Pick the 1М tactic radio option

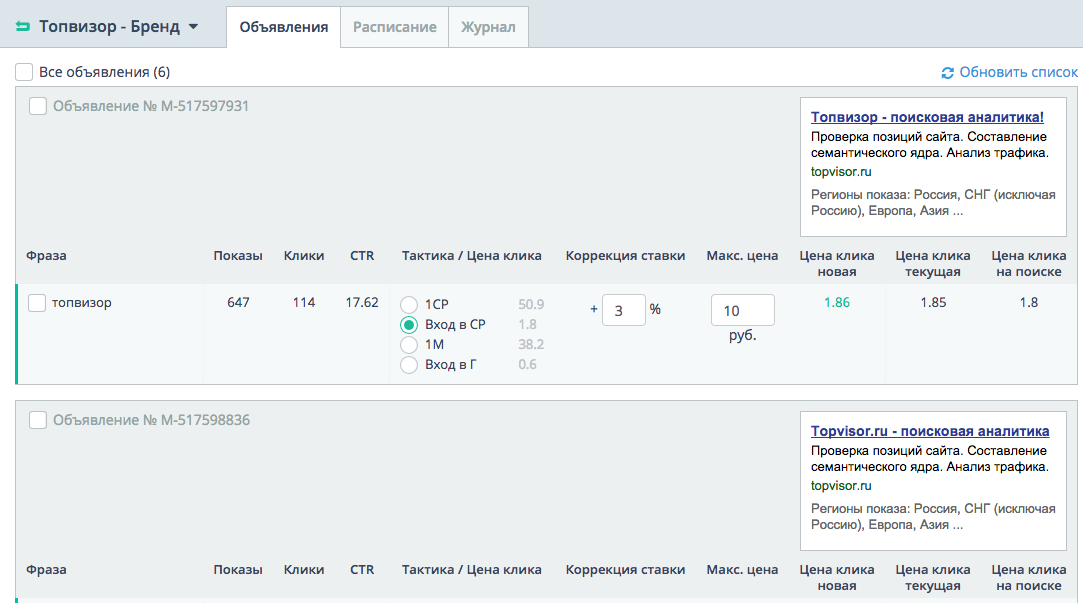click(409, 345)
